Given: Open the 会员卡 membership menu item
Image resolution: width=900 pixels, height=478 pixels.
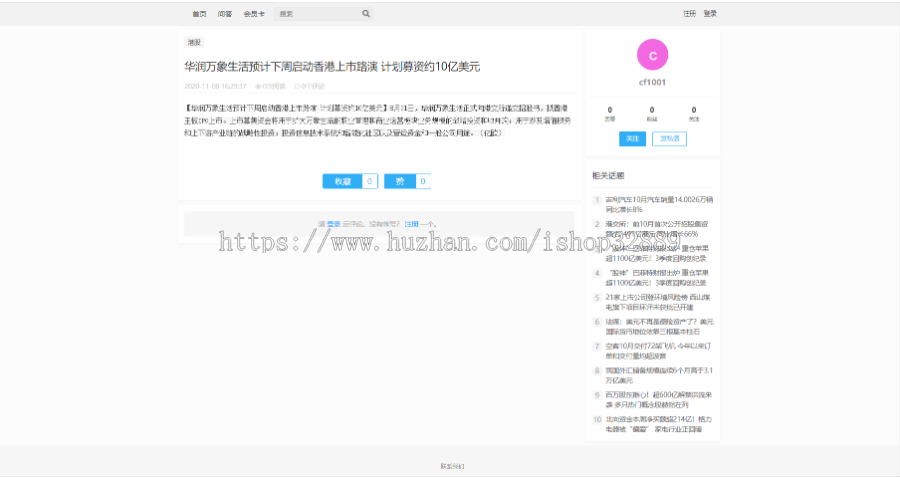Looking at the screenshot, I should pos(254,14).
